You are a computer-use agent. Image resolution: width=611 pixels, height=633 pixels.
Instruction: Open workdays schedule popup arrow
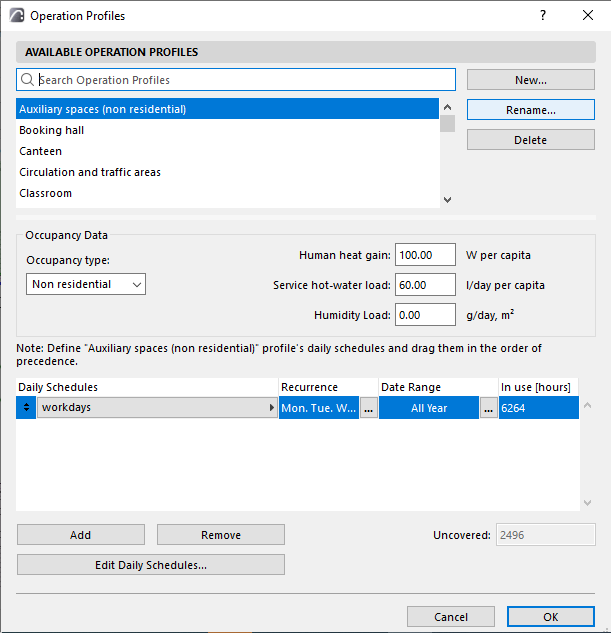click(272, 408)
